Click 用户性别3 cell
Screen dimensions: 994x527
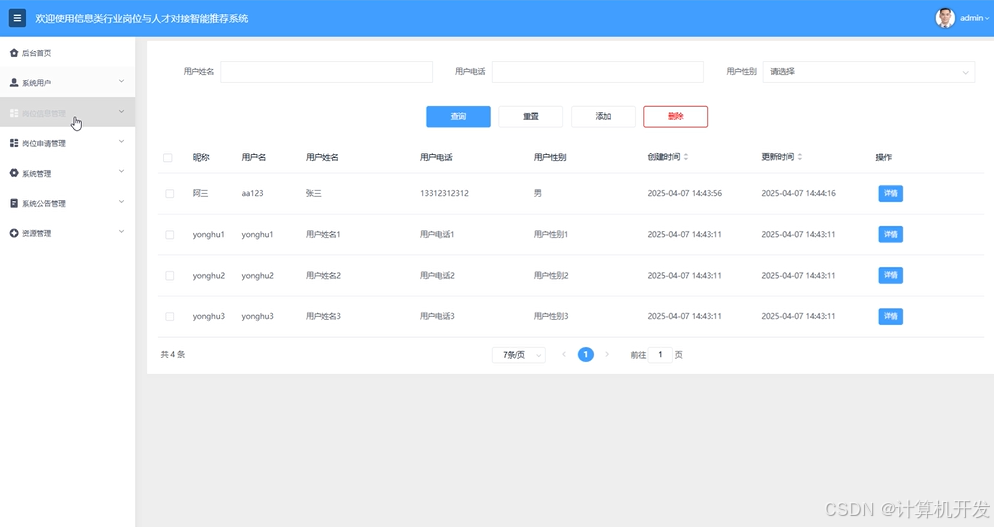pos(551,316)
